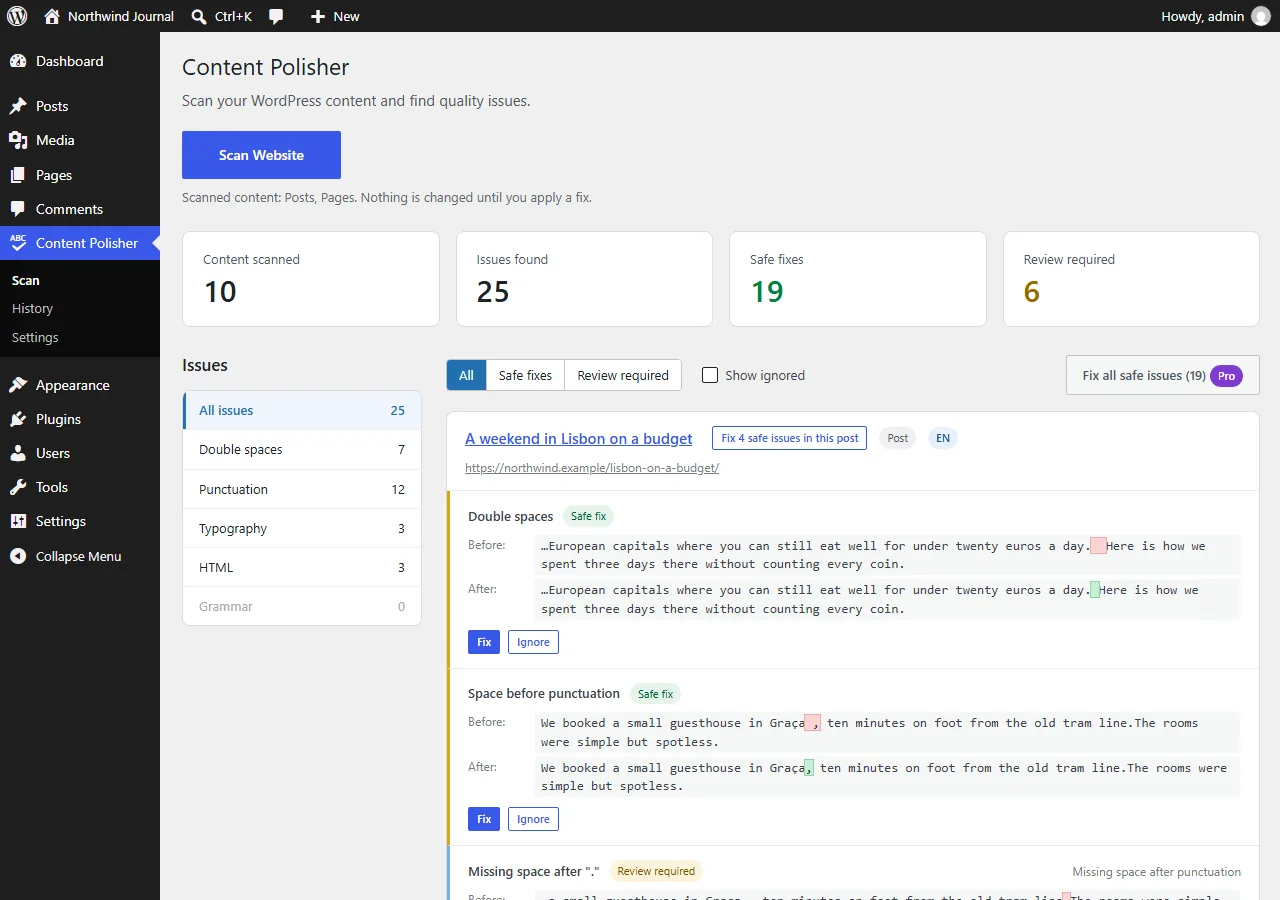The width and height of the screenshot is (1280, 900).
Task: Open the Dashboard gauge icon
Action: point(18,61)
